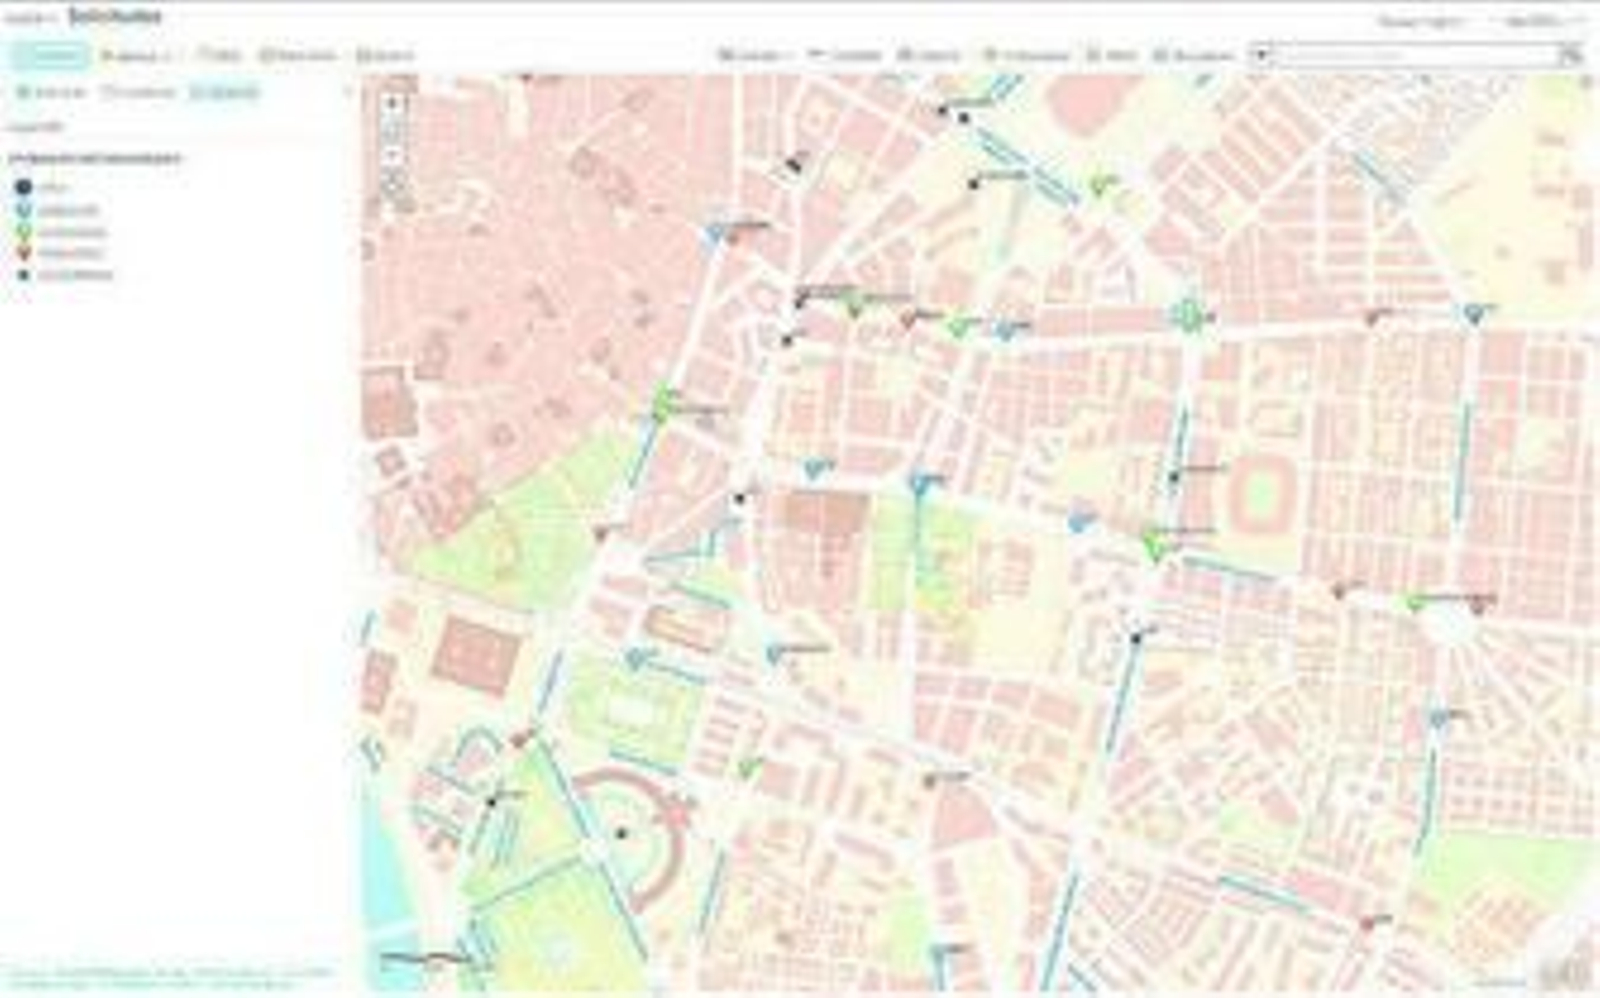1600x998 pixels.
Task: Click the middle option in the sidebar sub-tab row
Action: click(x=140, y=92)
